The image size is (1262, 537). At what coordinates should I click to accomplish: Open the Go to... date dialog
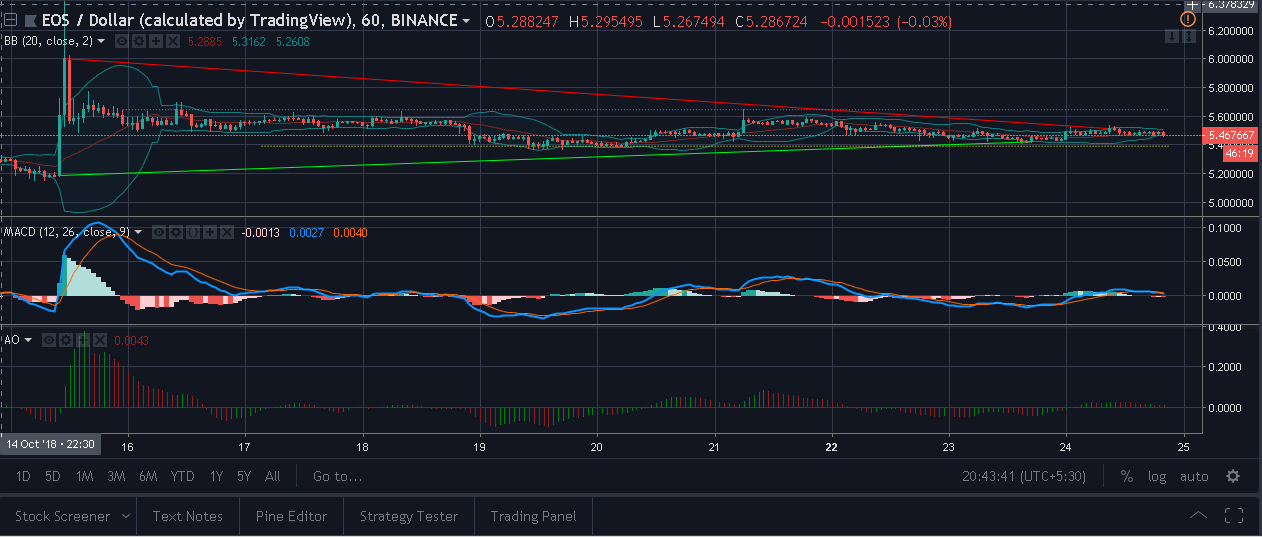click(x=337, y=476)
